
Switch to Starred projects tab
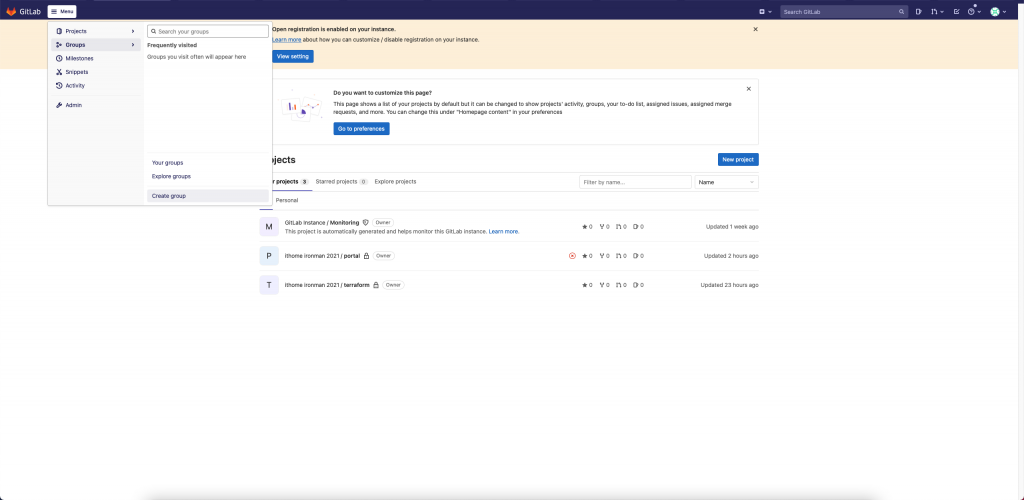click(x=342, y=181)
